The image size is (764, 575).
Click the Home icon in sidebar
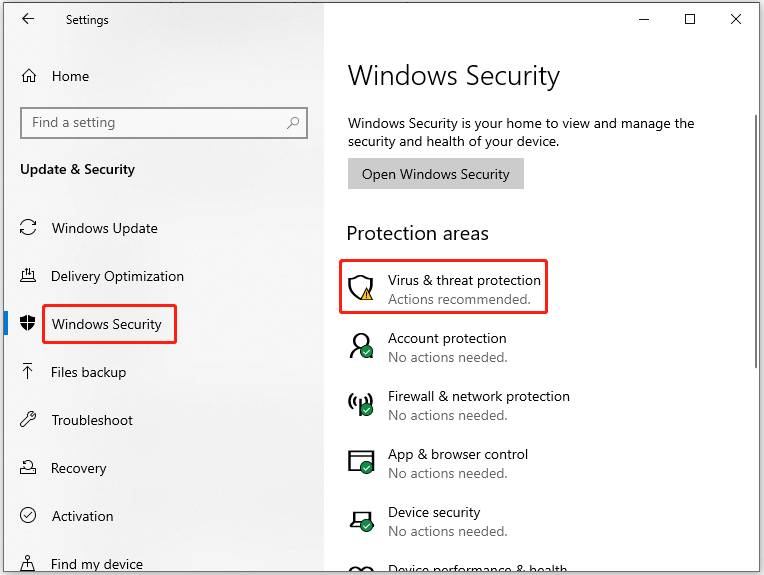(29, 76)
